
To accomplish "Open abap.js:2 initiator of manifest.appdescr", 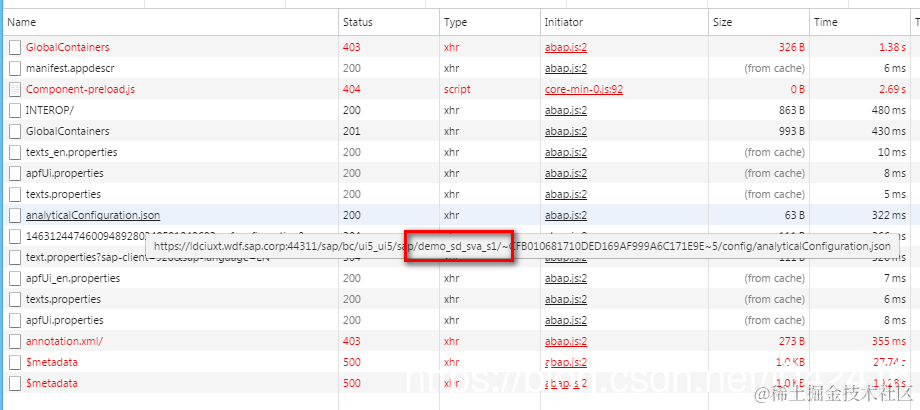I will tap(566, 68).
